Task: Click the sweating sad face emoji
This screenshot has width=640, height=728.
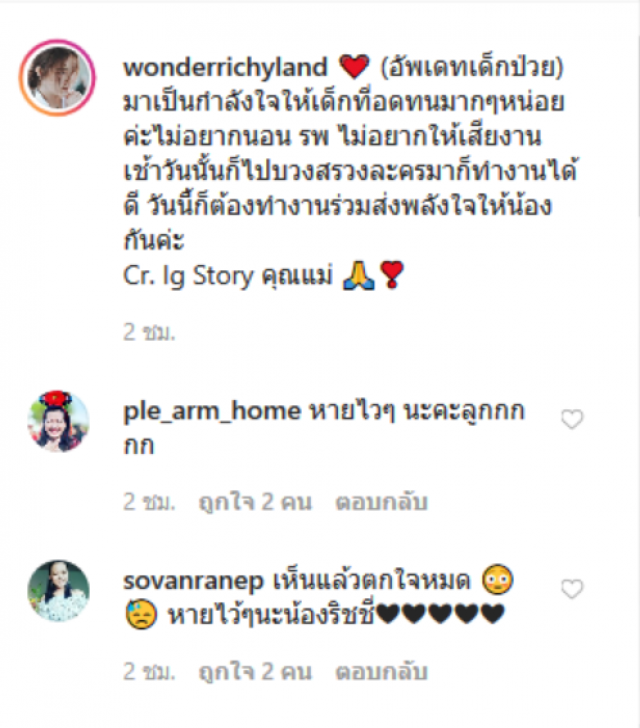Action: click(x=141, y=614)
